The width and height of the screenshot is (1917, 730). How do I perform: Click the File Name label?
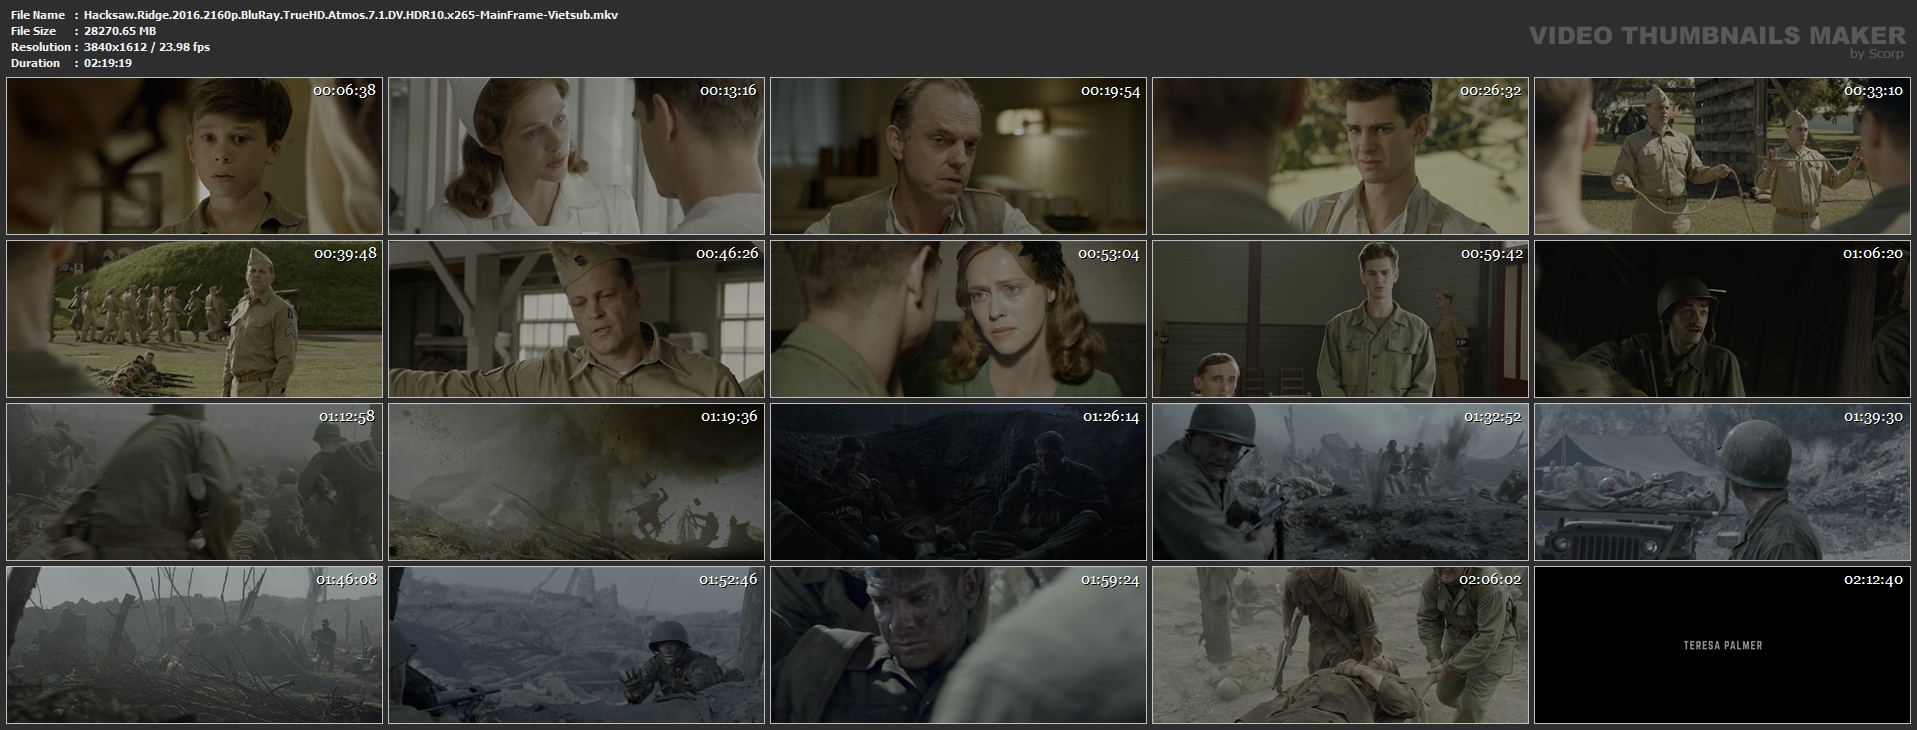(x=38, y=15)
